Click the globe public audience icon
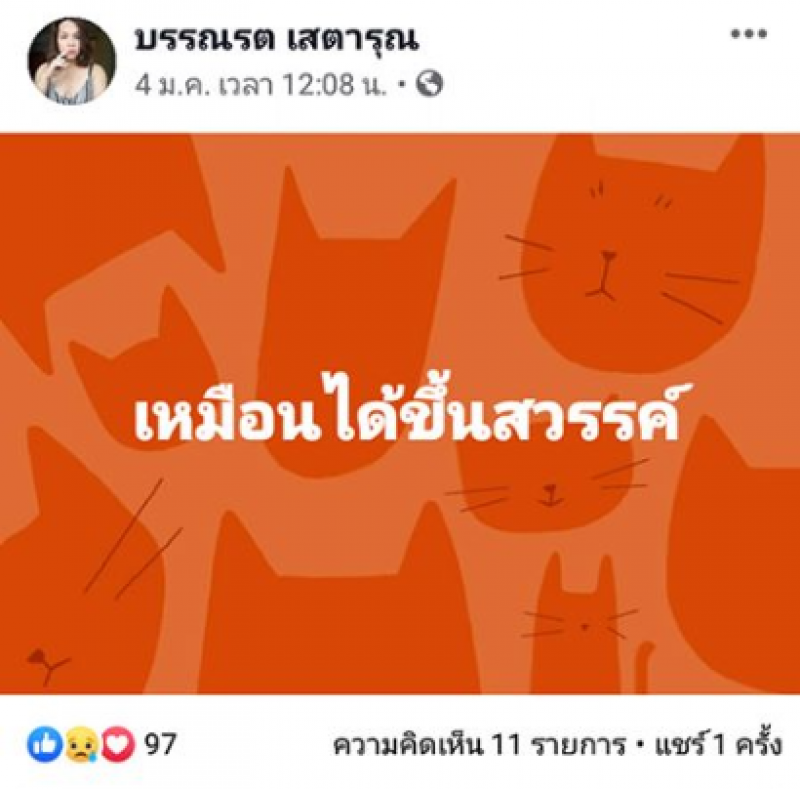800x789 pixels. [429, 84]
